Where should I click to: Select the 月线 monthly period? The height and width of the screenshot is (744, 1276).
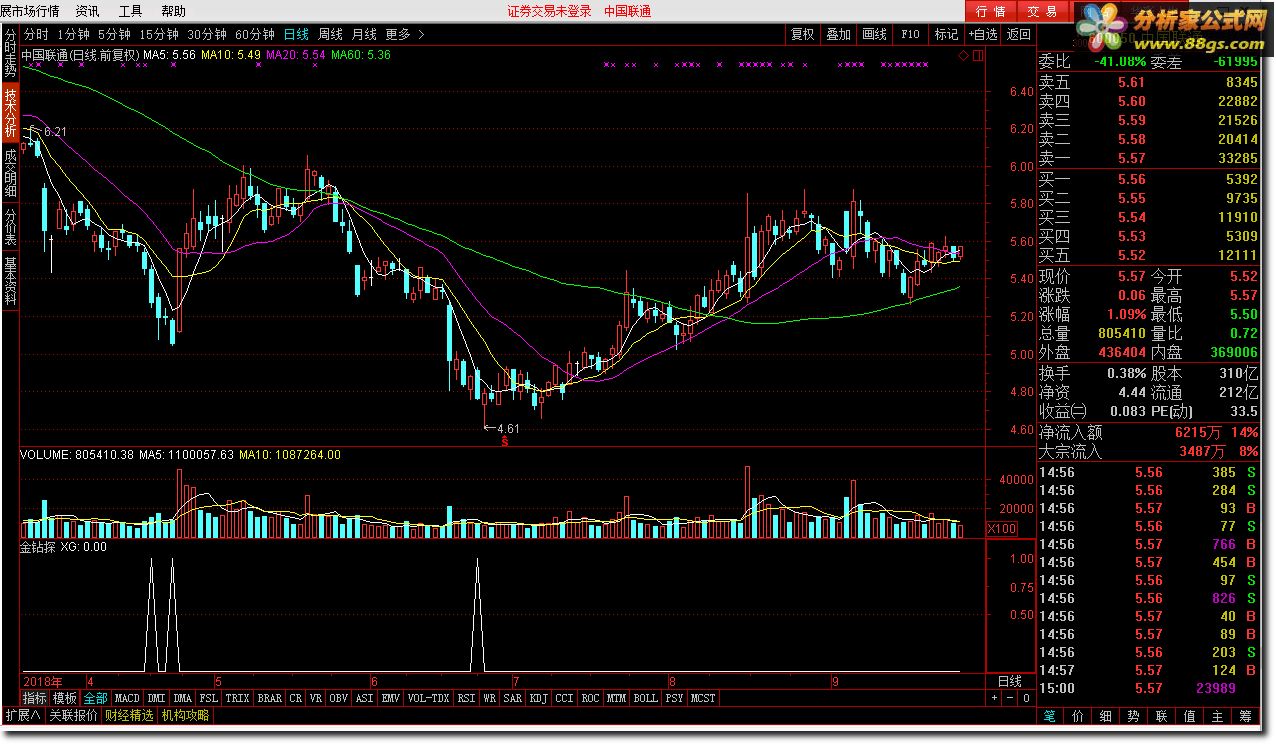tap(364, 34)
